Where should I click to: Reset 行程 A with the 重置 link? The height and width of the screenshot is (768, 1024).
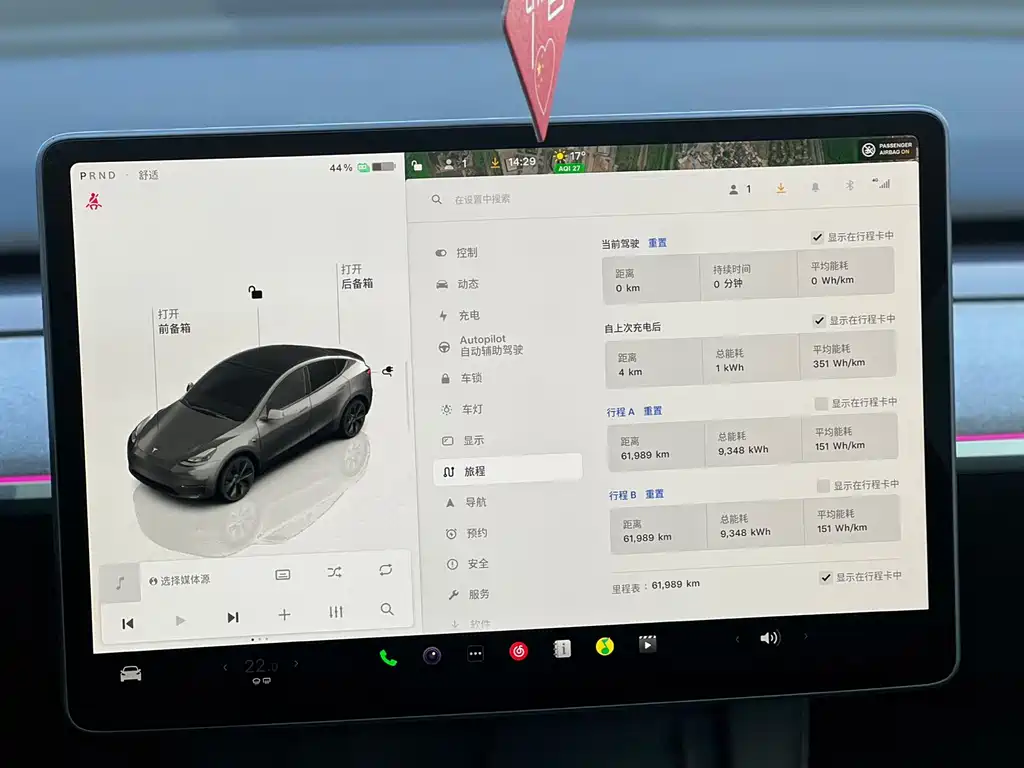point(655,410)
